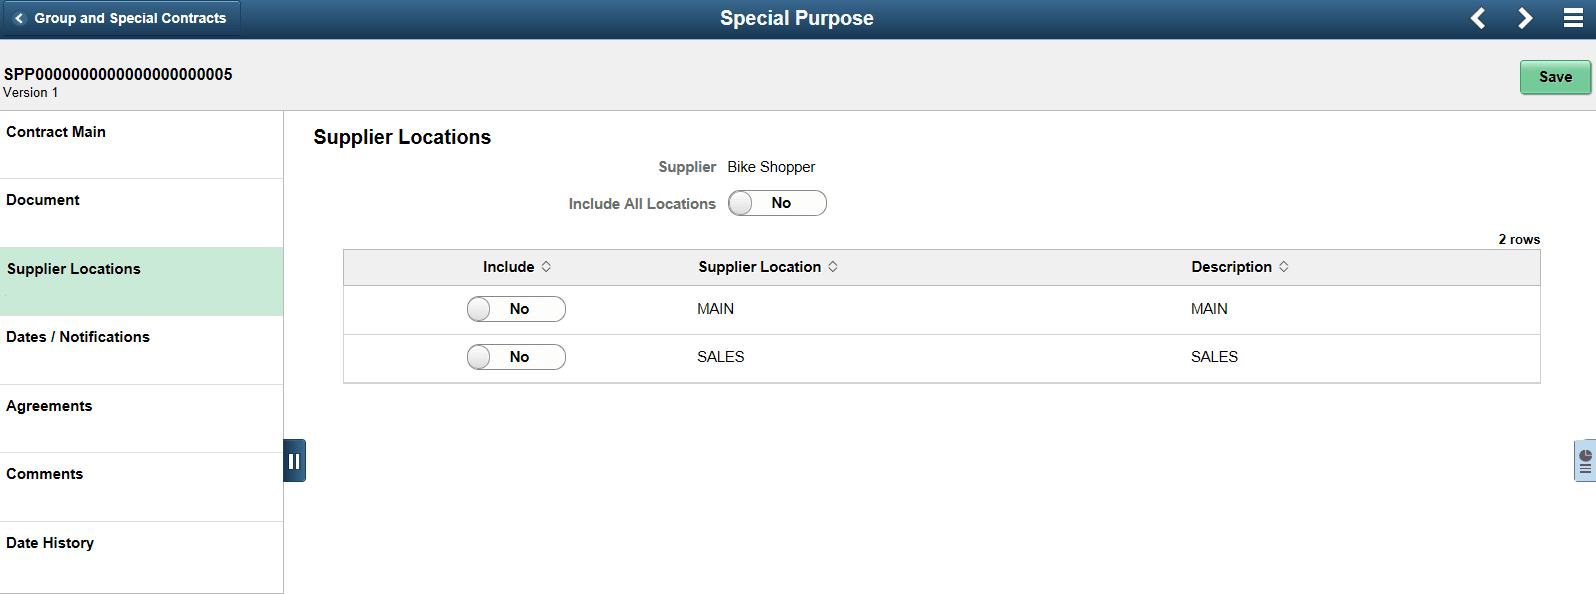
Task: Open the Document page
Action: point(43,199)
